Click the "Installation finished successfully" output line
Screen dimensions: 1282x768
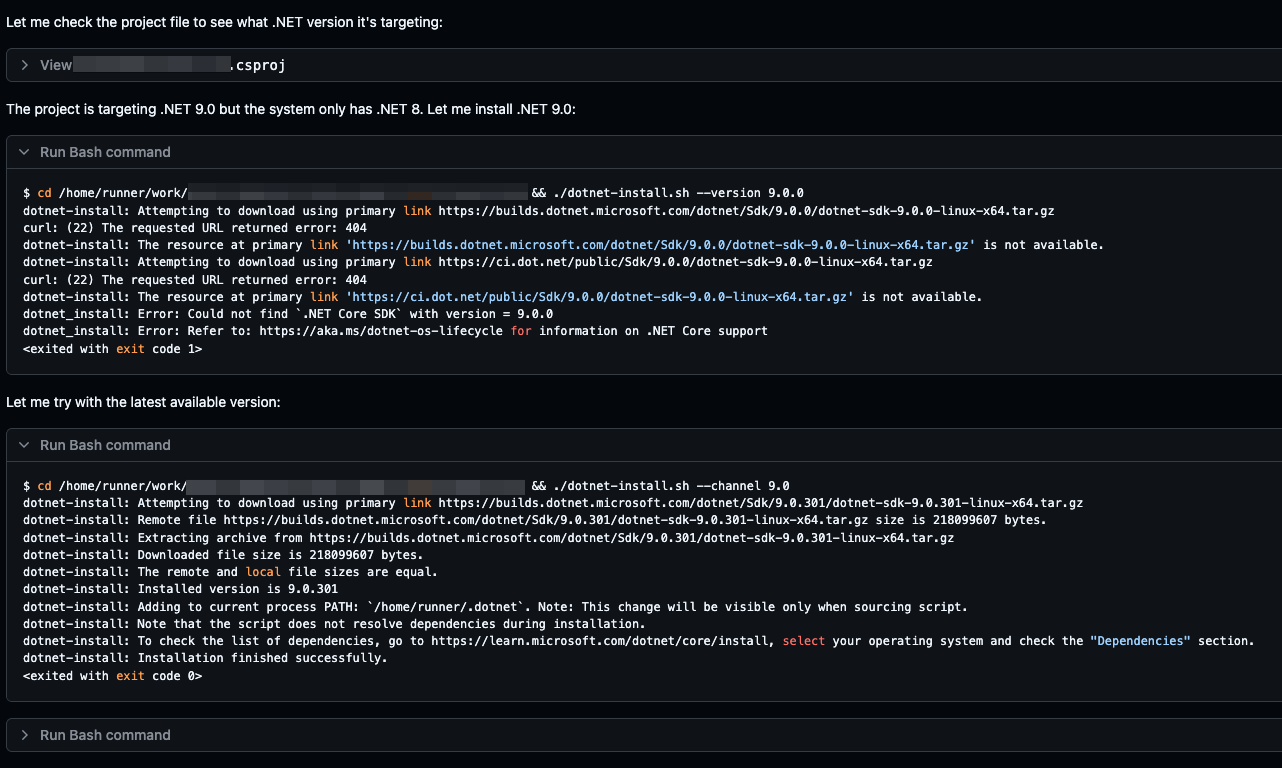pos(262,658)
